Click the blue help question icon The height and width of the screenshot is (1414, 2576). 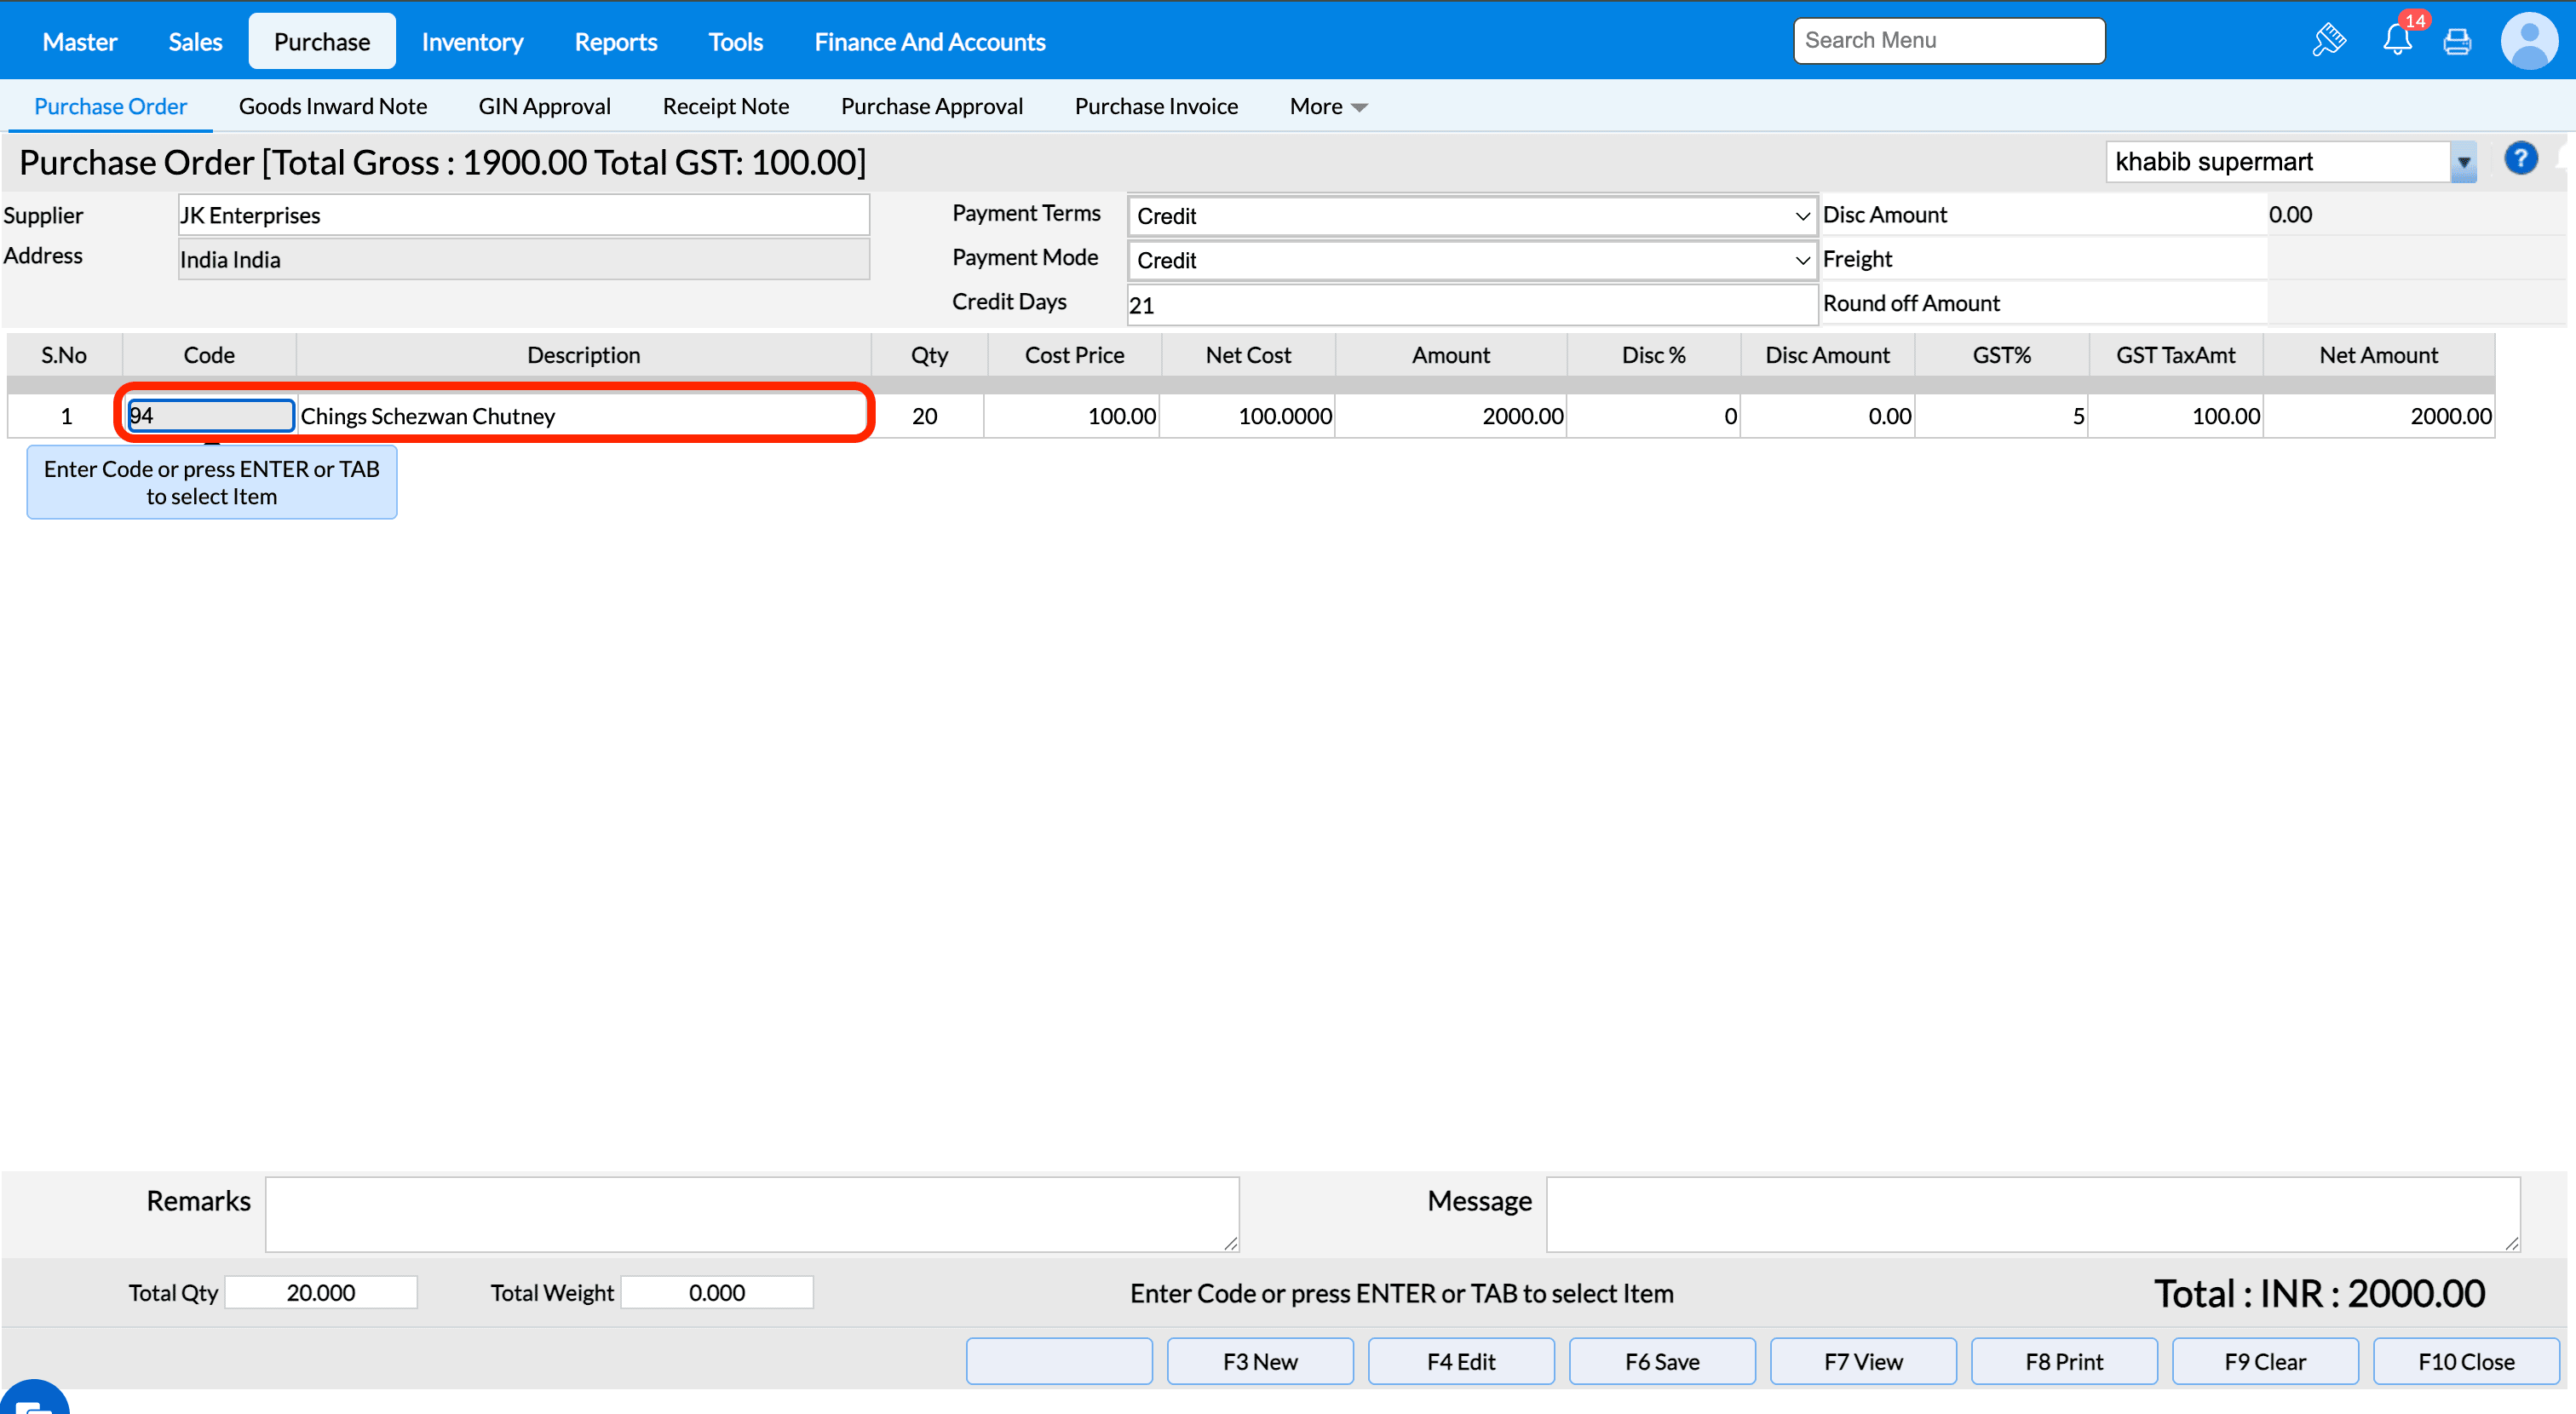pos(2520,159)
